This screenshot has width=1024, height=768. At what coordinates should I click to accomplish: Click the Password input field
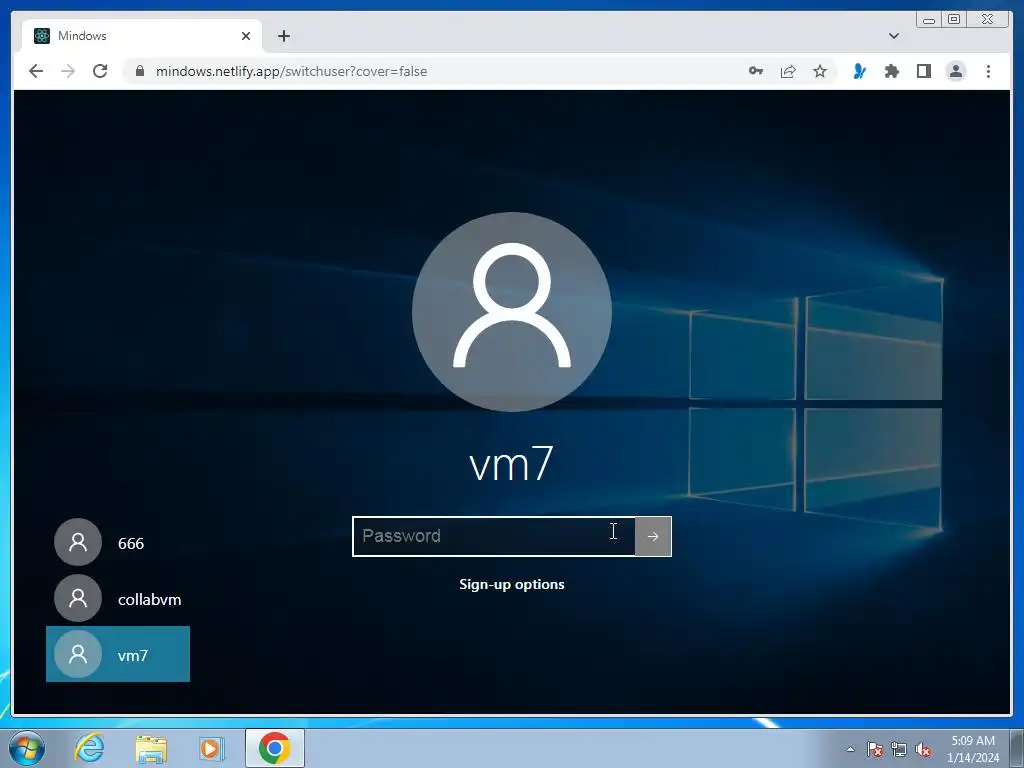click(x=494, y=536)
